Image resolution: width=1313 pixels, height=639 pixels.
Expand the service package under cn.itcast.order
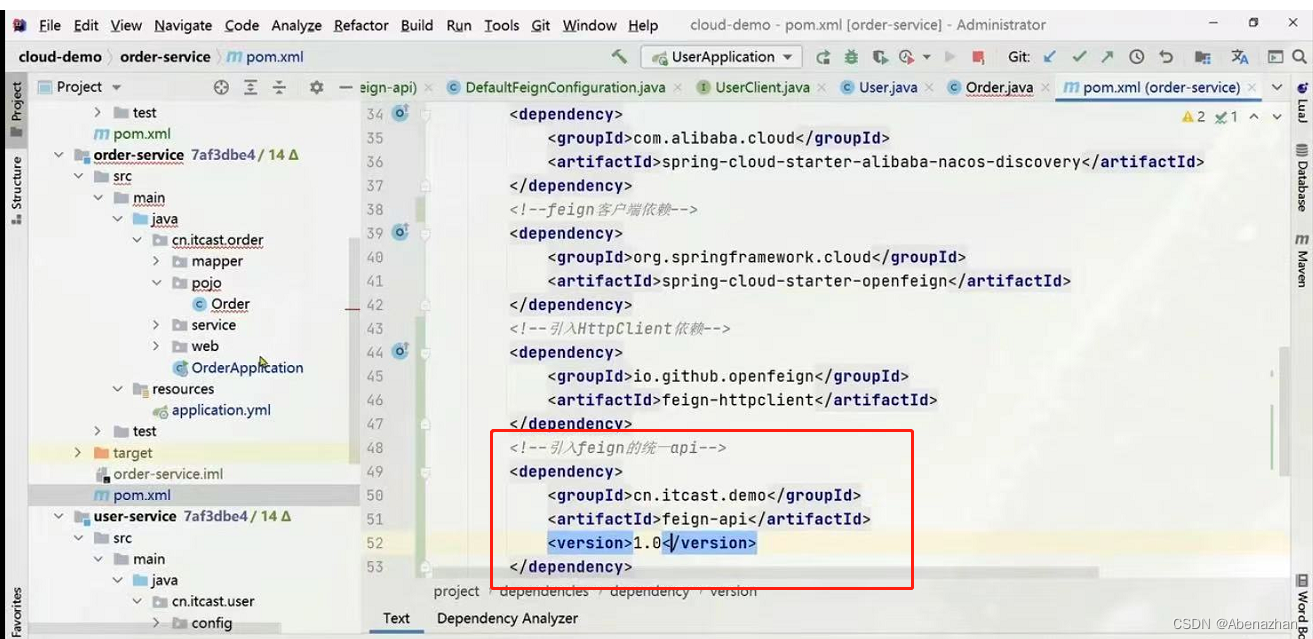(156, 325)
